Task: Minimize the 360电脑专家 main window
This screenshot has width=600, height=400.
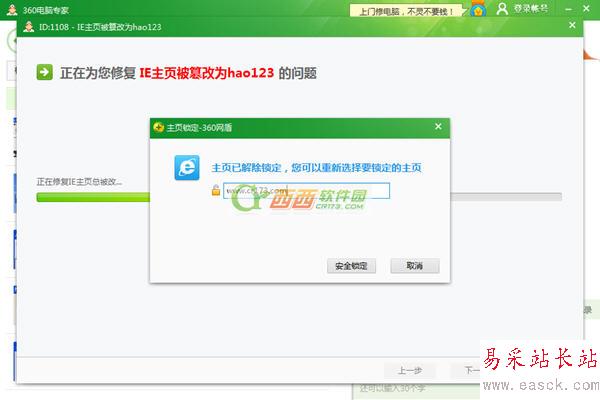Action: 569,9
